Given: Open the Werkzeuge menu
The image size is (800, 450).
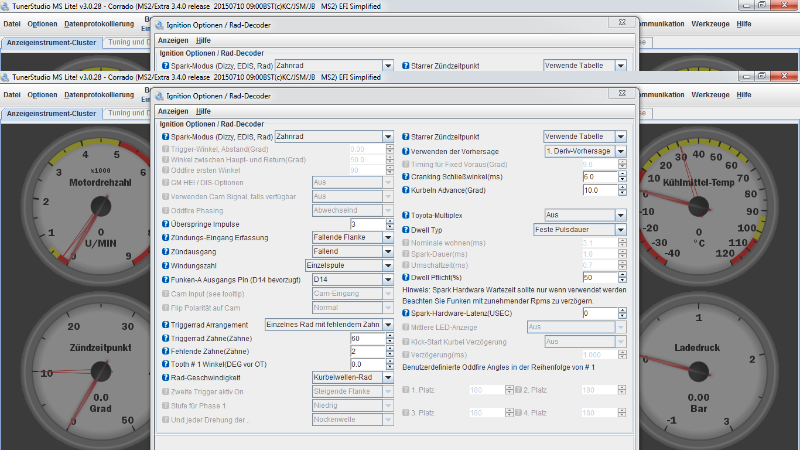Looking at the screenshot, I should coord(710,94).
